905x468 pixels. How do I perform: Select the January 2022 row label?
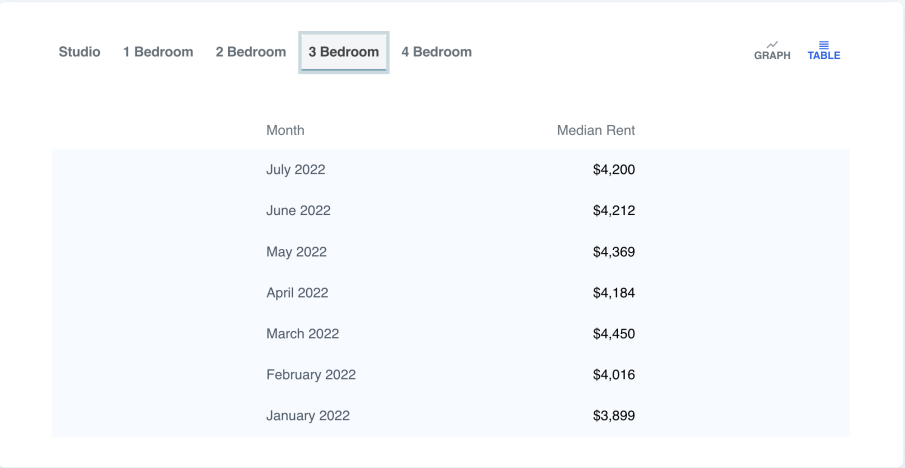308,416
